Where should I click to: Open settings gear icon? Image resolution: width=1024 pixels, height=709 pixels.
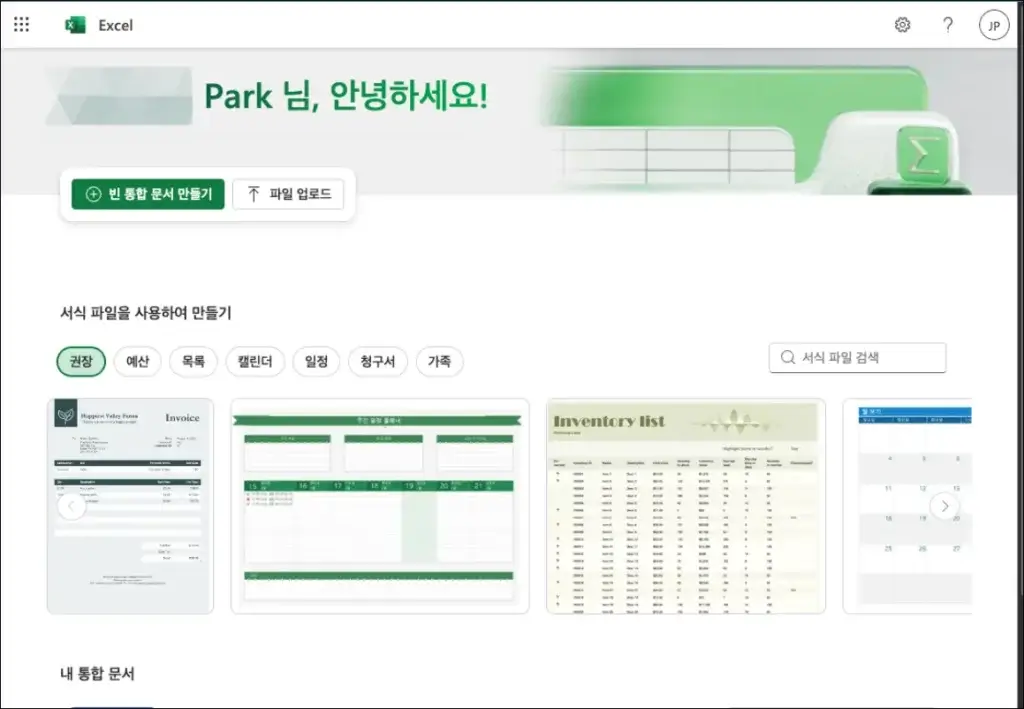pyautogui.click(x=903, y=25)
